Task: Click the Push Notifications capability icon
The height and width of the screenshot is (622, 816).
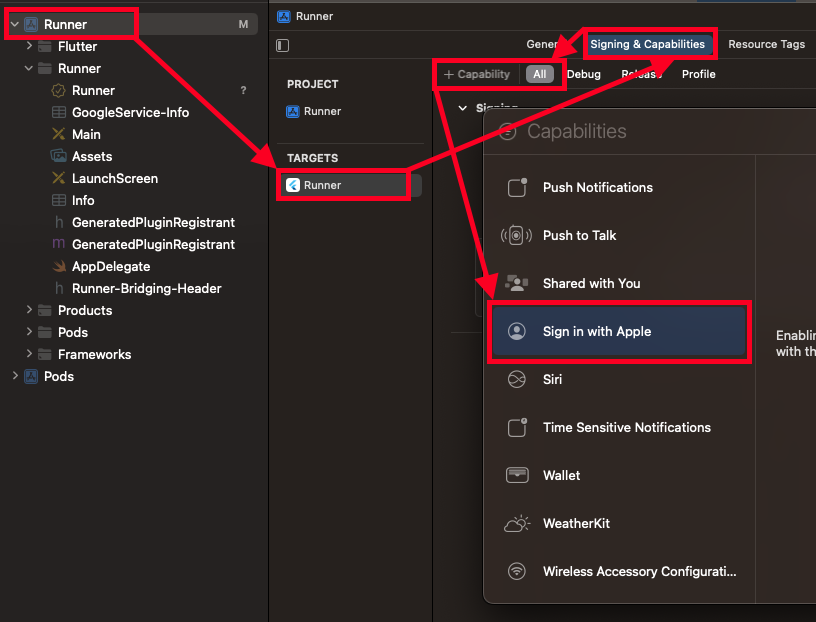Action: click(517, 187)
